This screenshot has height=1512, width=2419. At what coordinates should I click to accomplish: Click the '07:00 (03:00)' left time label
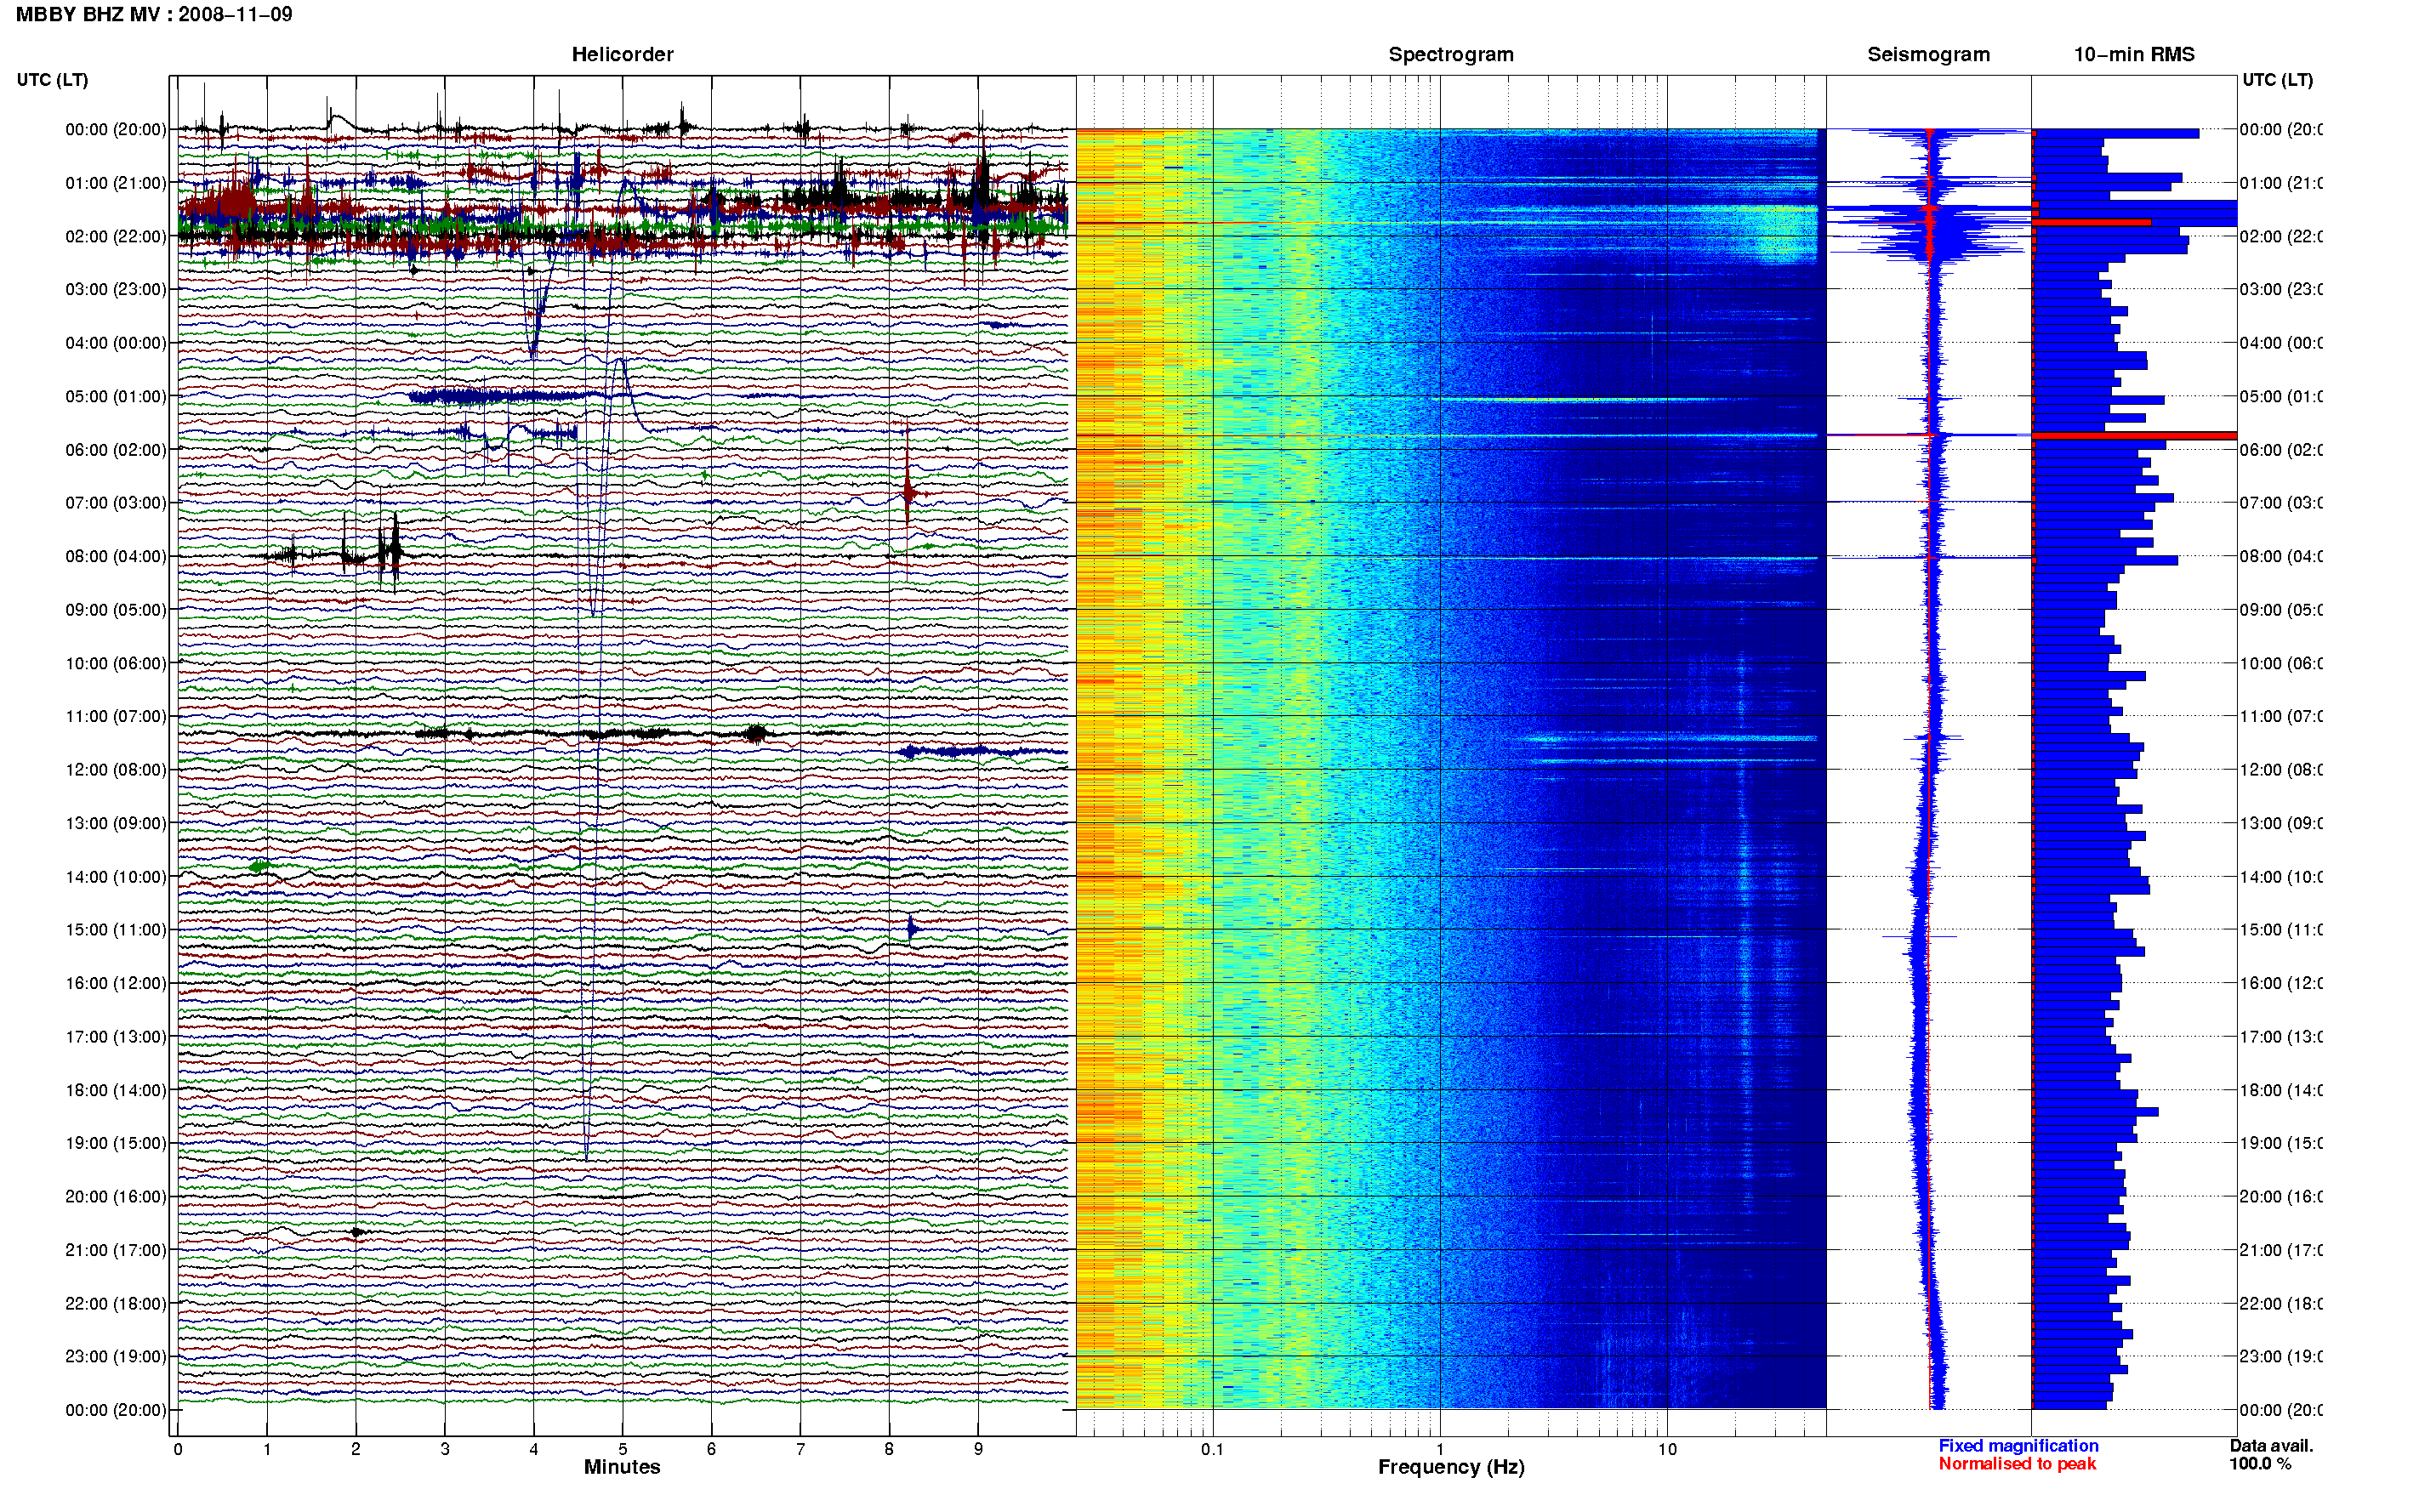(x=116, y=503)
